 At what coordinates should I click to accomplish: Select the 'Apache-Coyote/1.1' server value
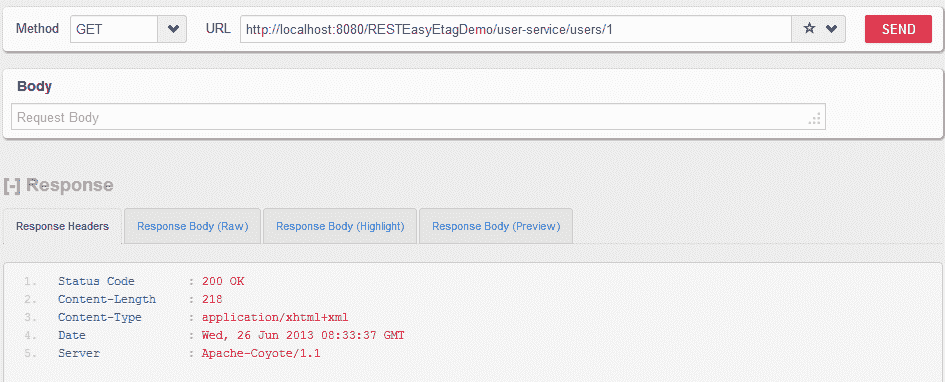tap(261, 354)
